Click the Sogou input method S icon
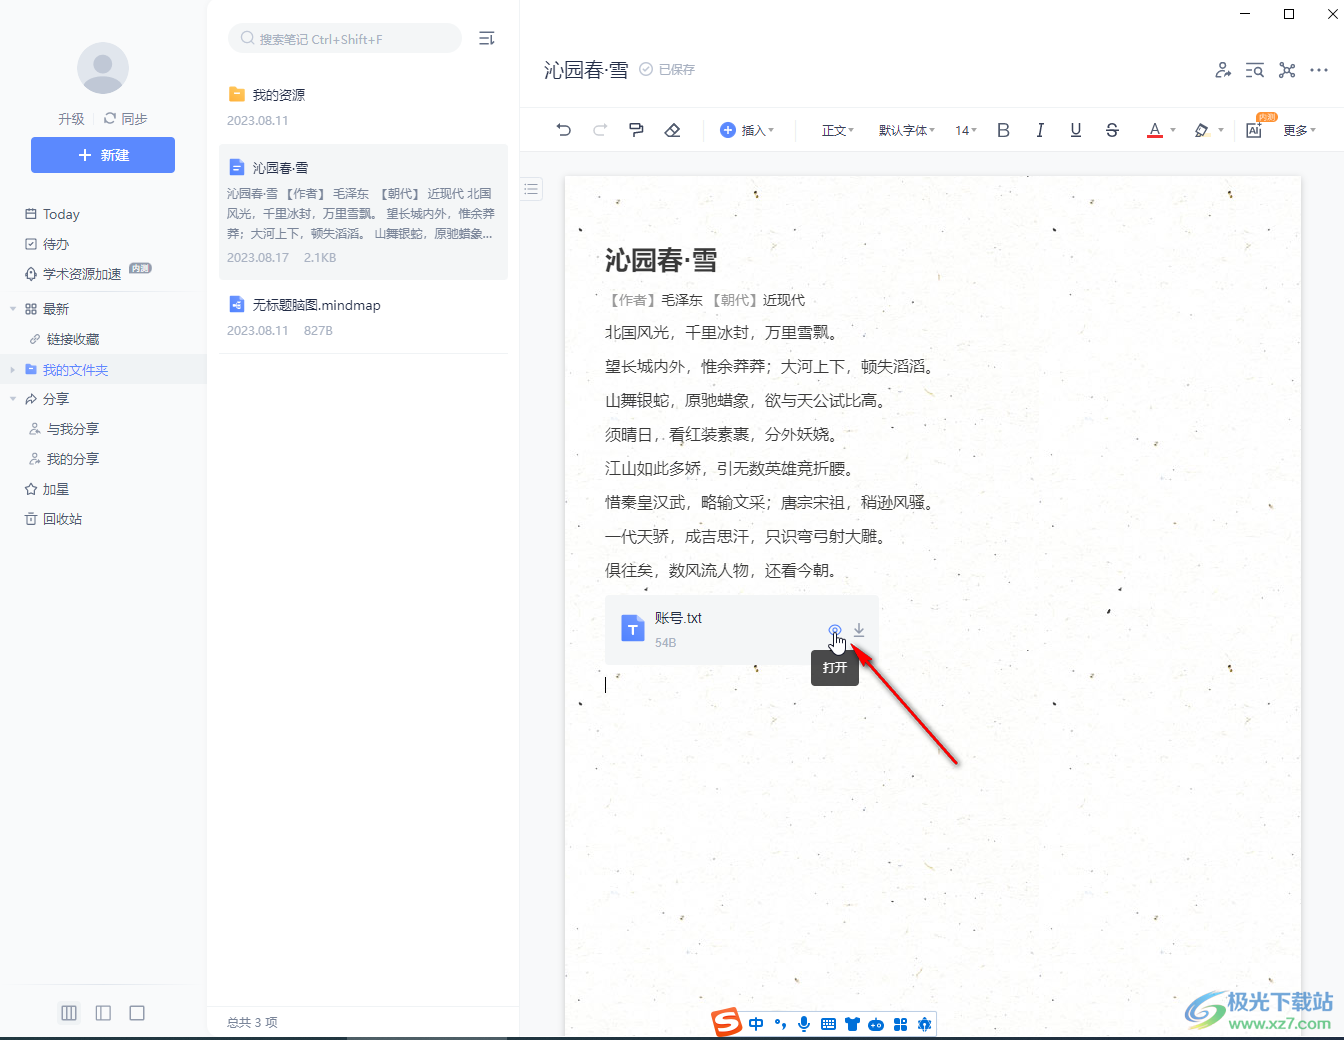The height and width of the screenshot is (1040, 1344). click(727, 1023)
